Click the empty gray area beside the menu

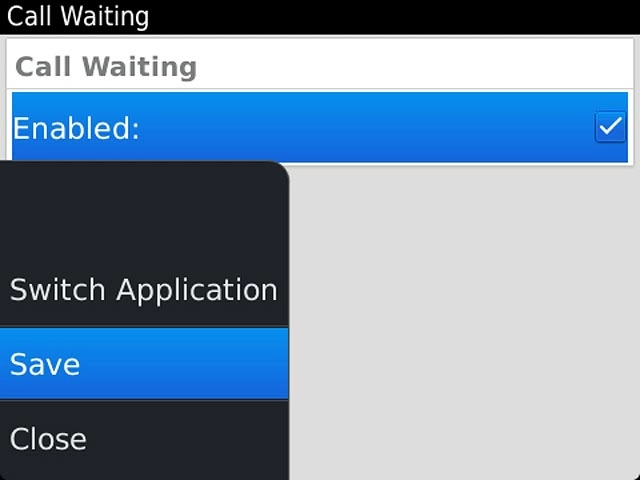click(x=464, y=322)
